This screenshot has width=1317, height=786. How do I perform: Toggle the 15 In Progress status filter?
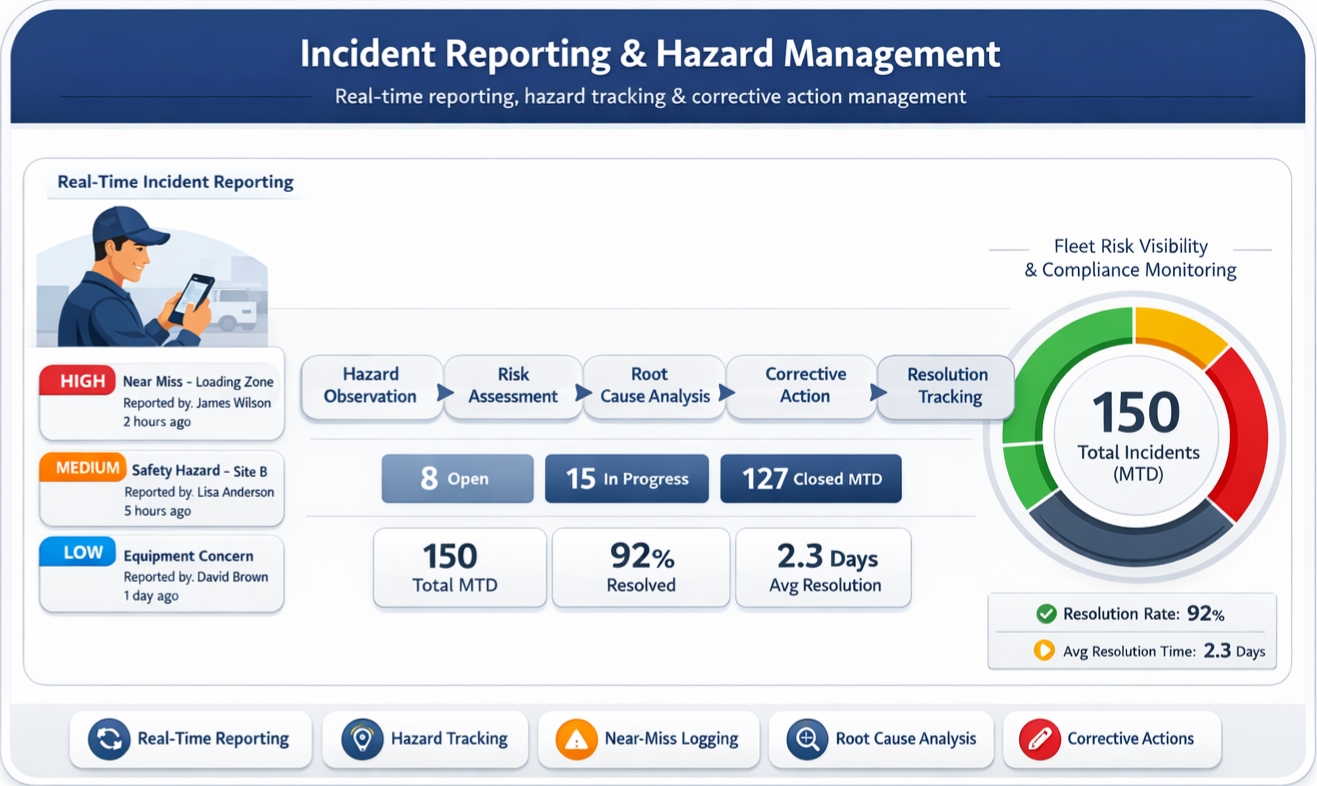(626, 478)
